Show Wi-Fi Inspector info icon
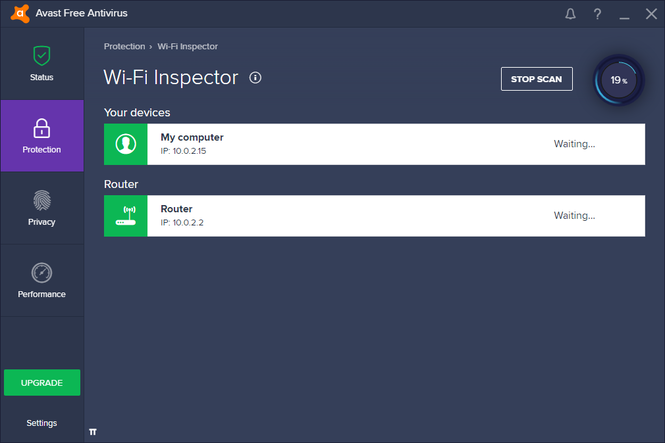 pos(255,78)
